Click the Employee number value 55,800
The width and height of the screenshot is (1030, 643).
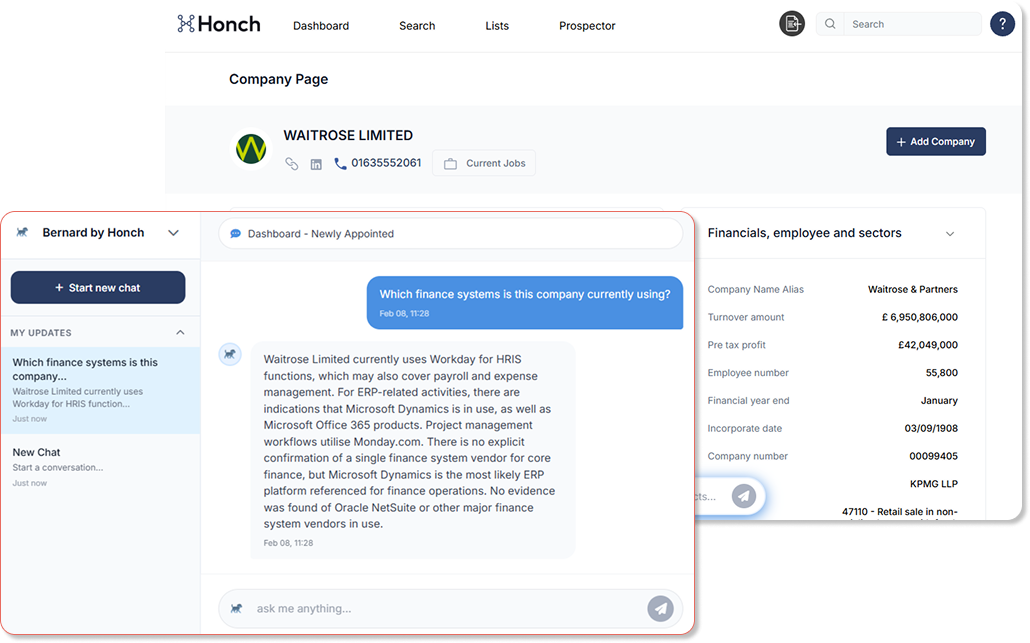[x=941, y=372]
